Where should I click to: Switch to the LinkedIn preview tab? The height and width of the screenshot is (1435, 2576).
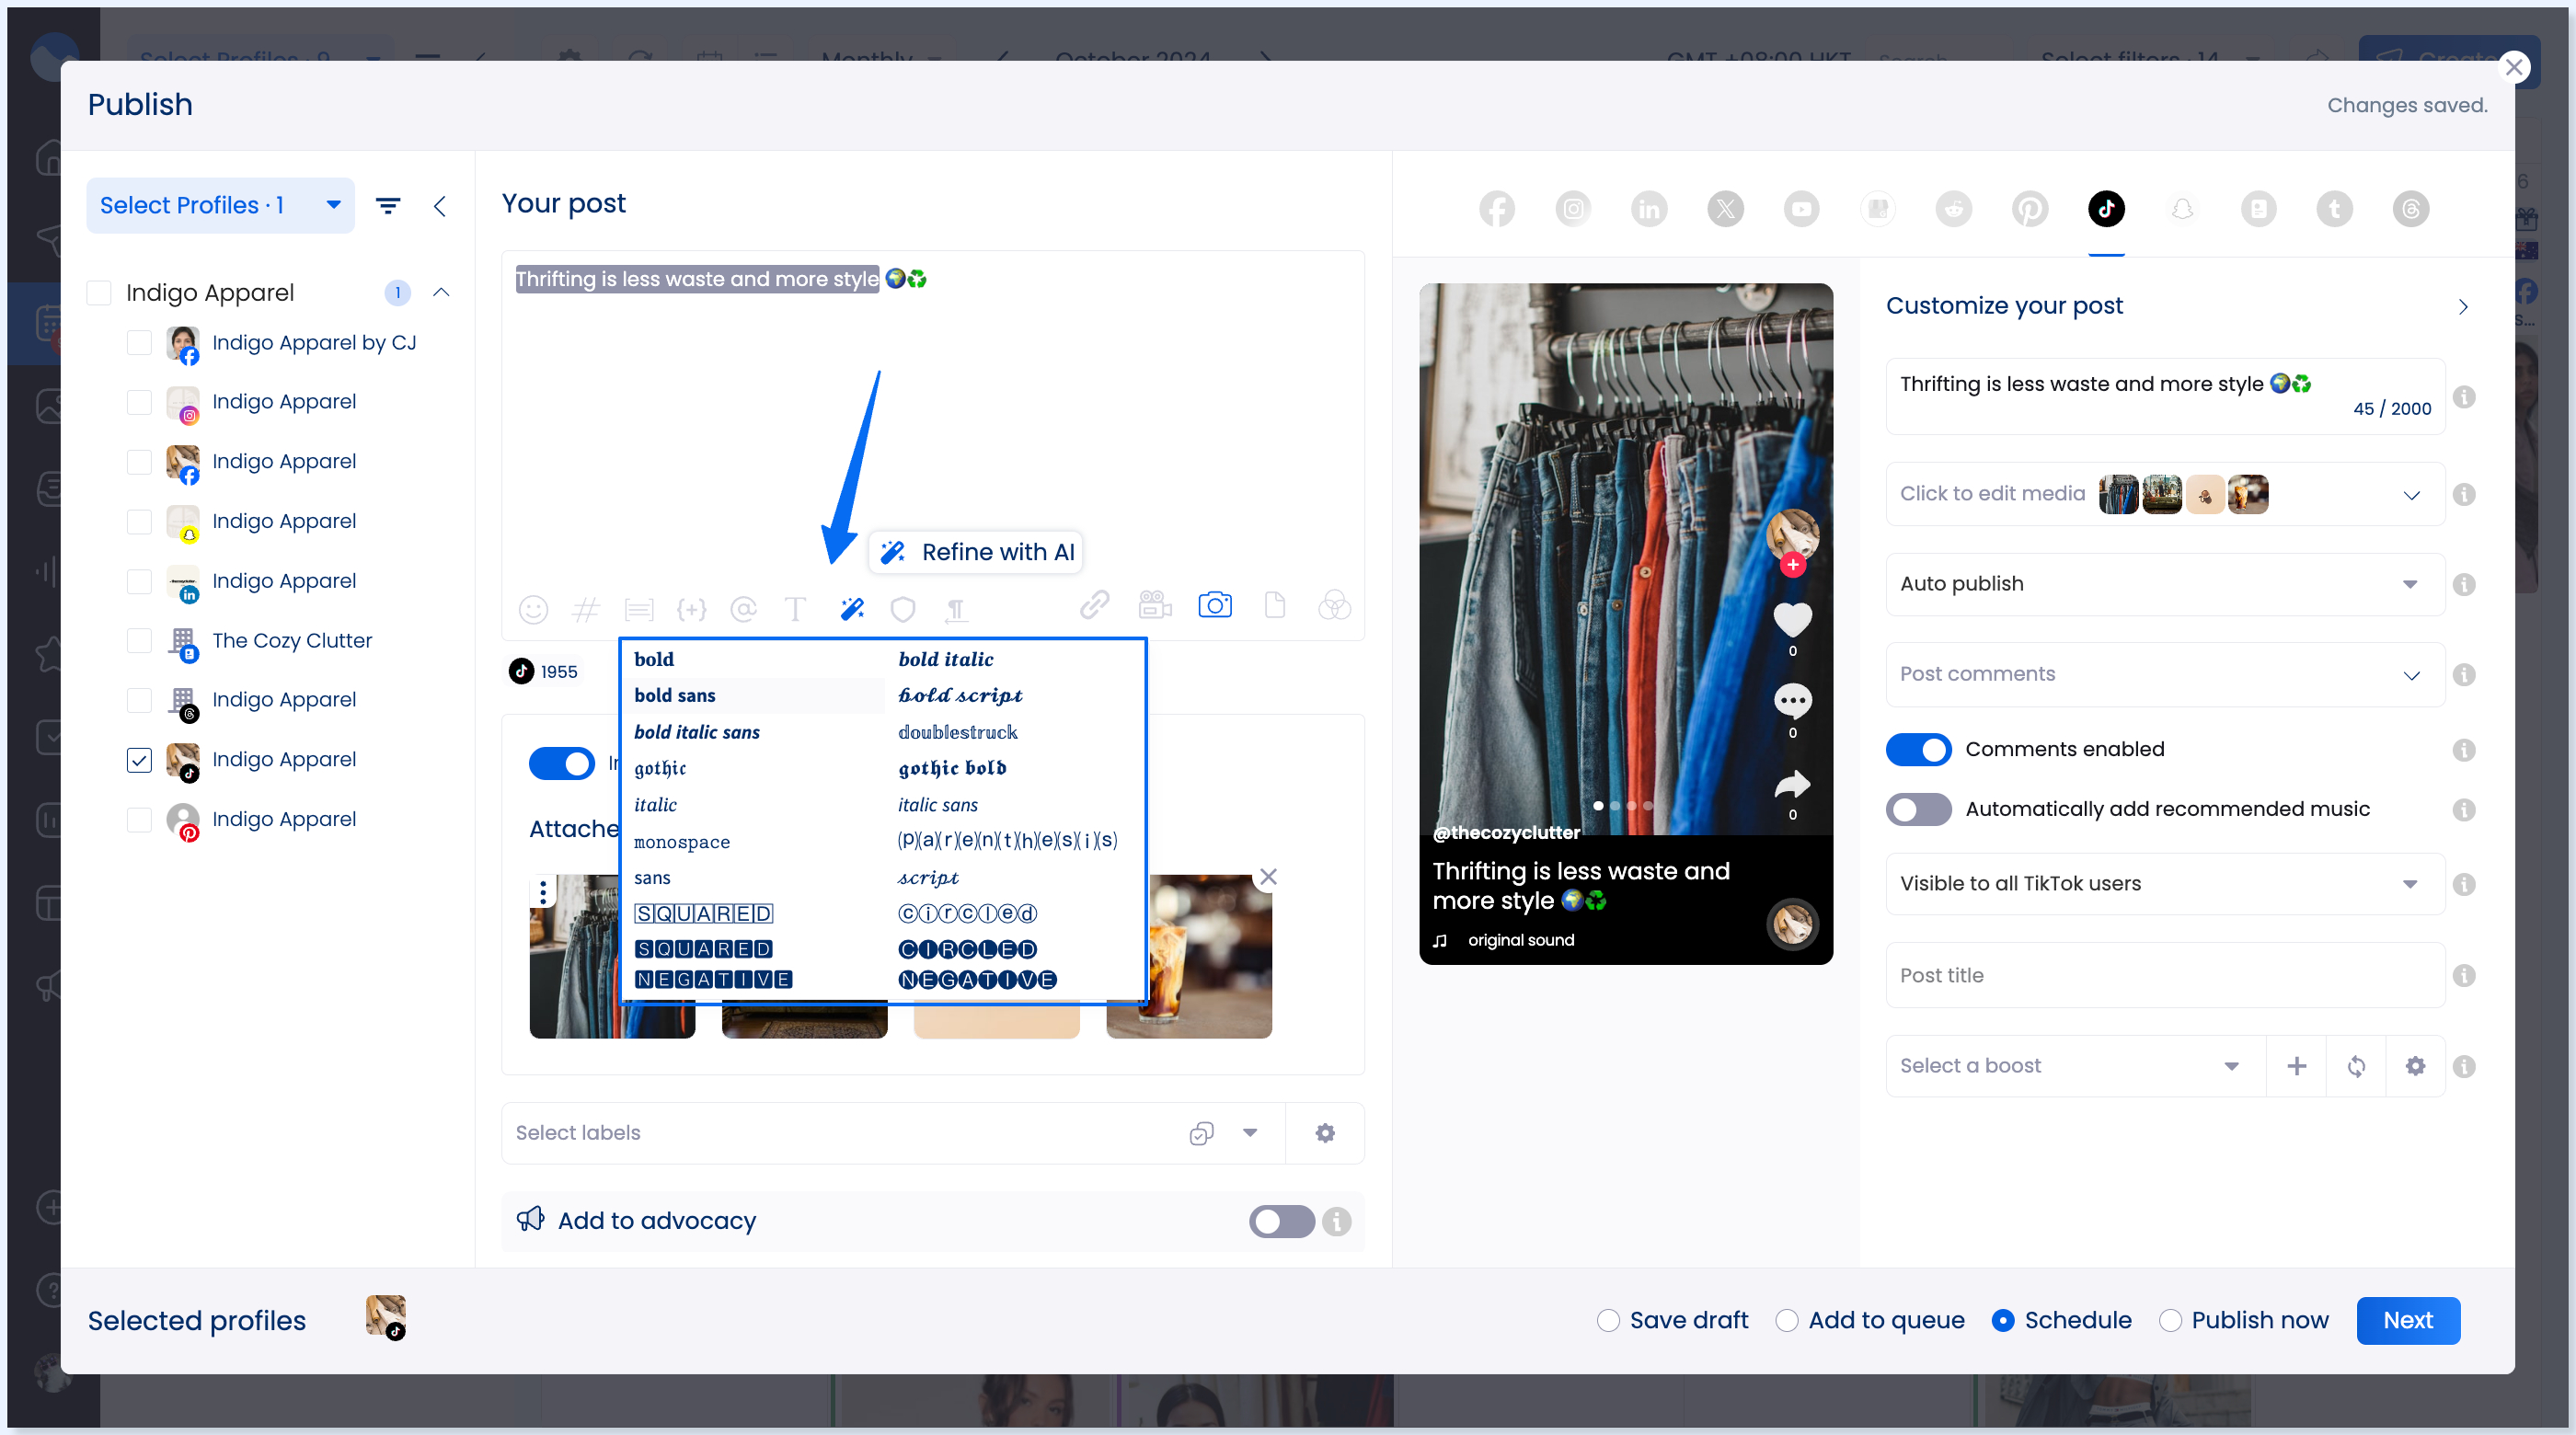[1649, 209]
